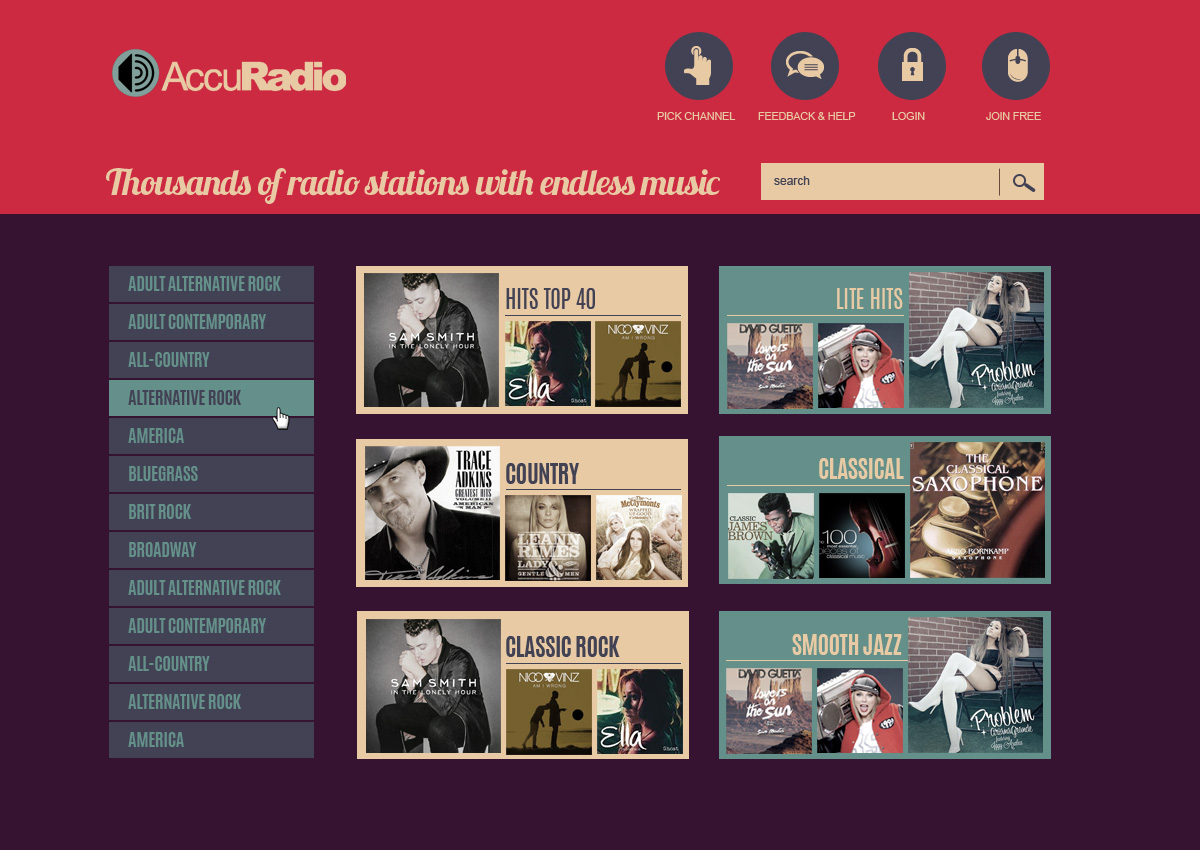Image resolution: width=1200 pixels, height=850 pixels.
Task: Click Nico & Vinz cover in Hits Top 40
Action: 638,363
